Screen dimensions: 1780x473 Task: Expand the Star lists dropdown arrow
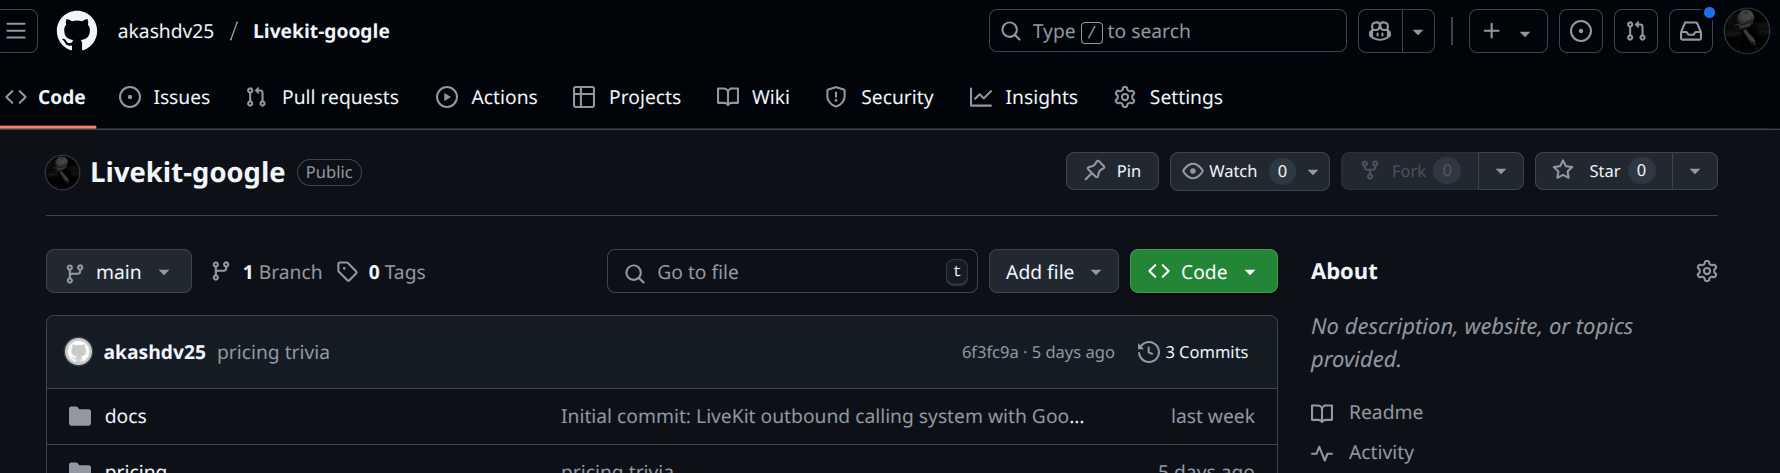(x=1695, y=171)
